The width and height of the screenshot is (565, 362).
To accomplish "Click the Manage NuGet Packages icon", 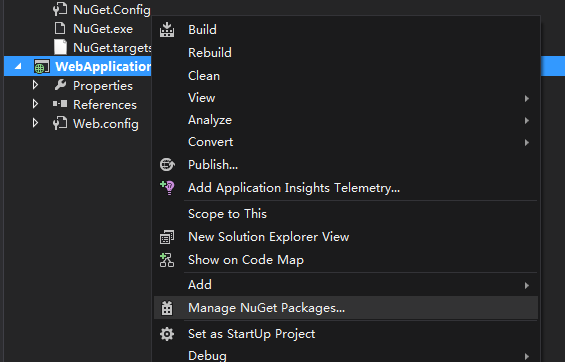I will (167, 308).
